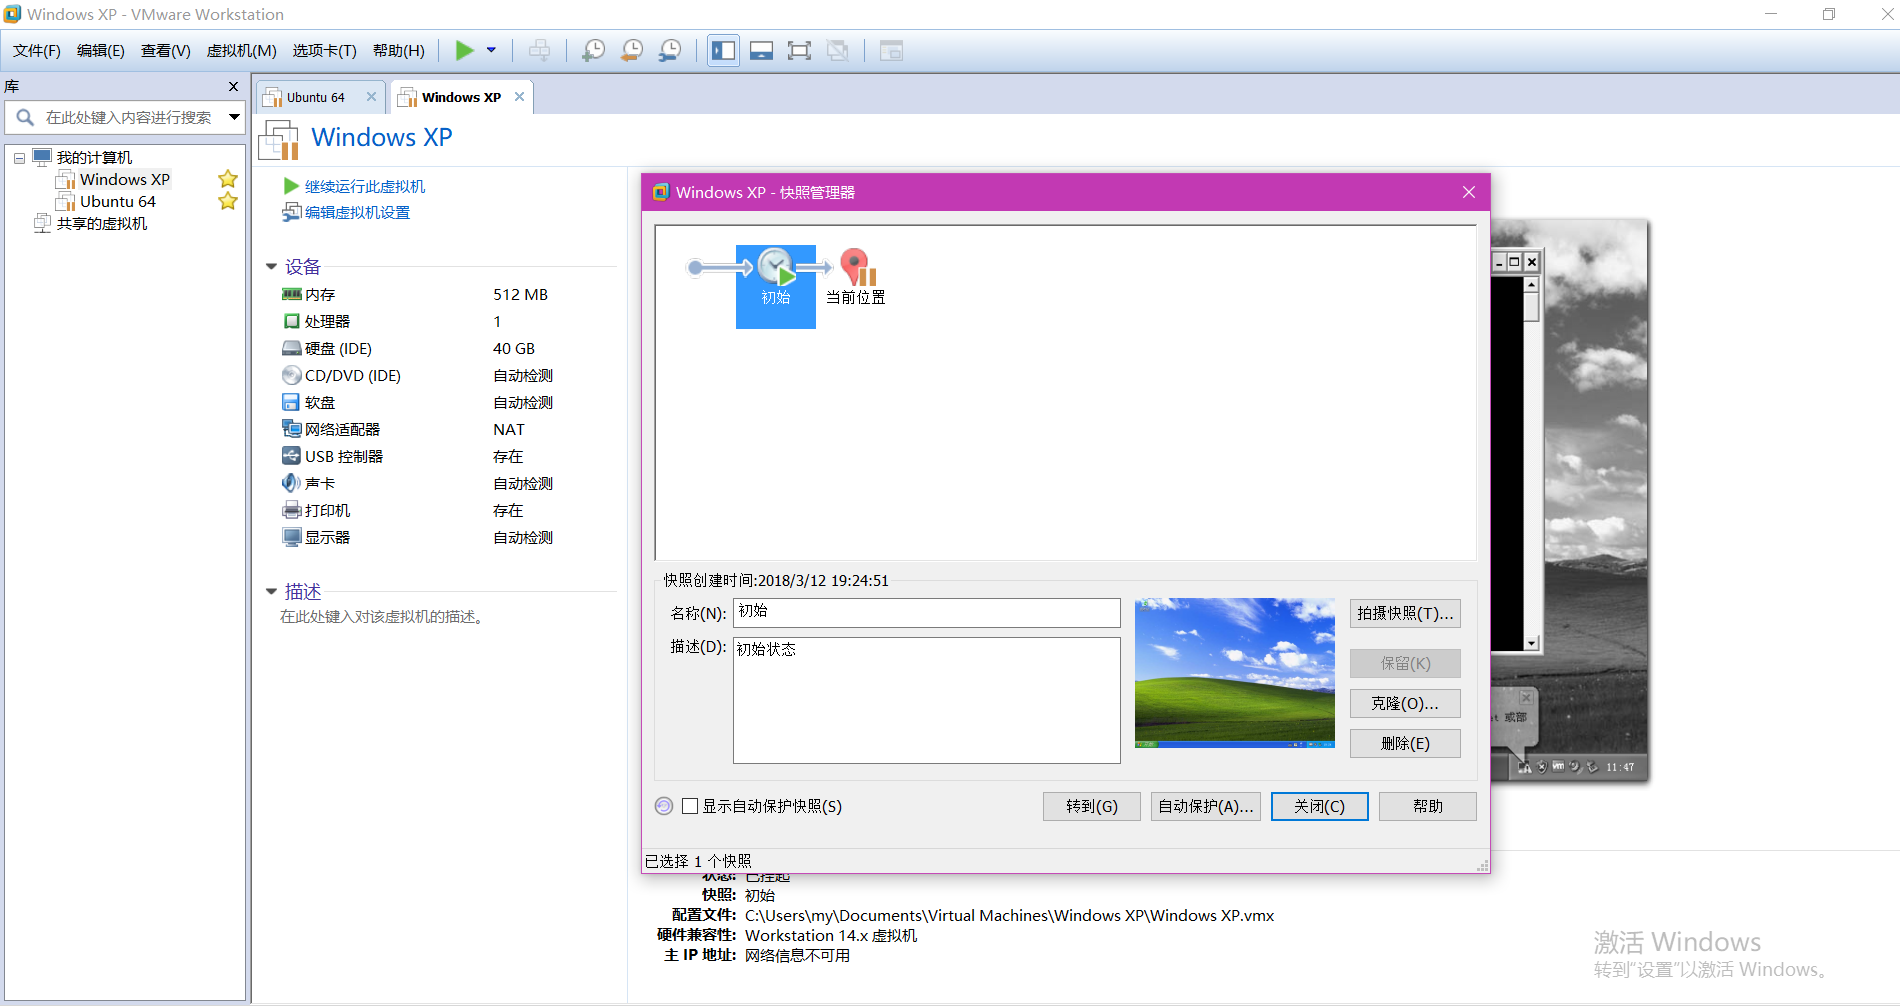Image resolution: width=1900 pixels, height=1006 pixels.
Task: Click the 帮助 button in snapshot manager
Action: (x=1428, y=807)
